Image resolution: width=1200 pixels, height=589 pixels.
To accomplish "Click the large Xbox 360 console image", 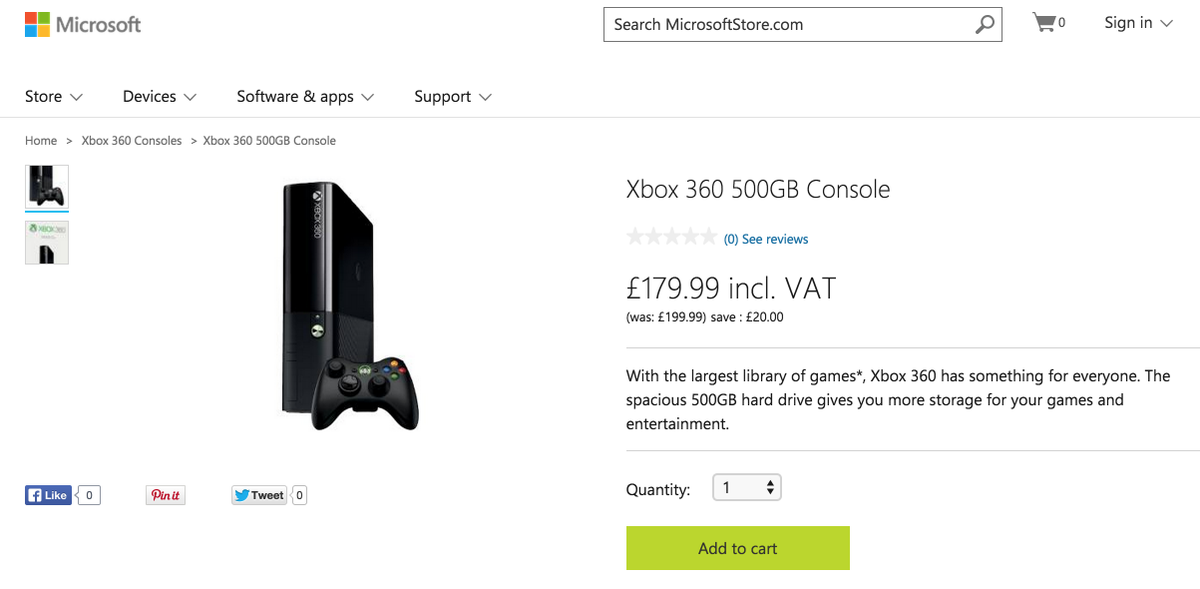I will click(x=345, y=307).
